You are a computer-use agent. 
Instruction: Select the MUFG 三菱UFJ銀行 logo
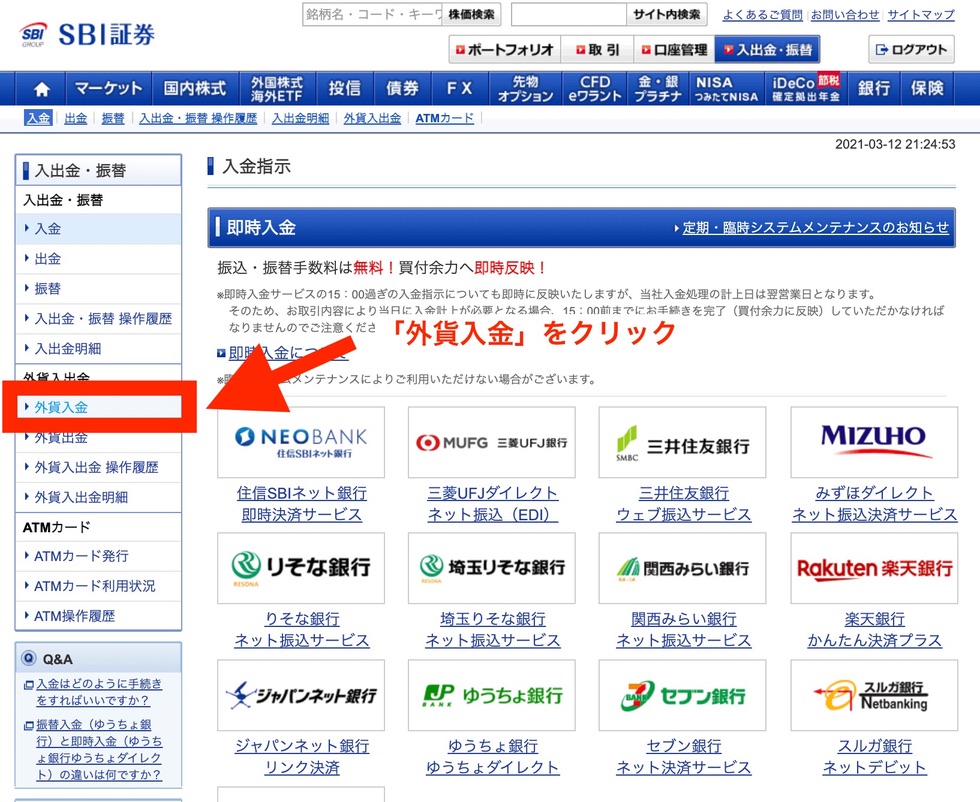coord(492,442)
